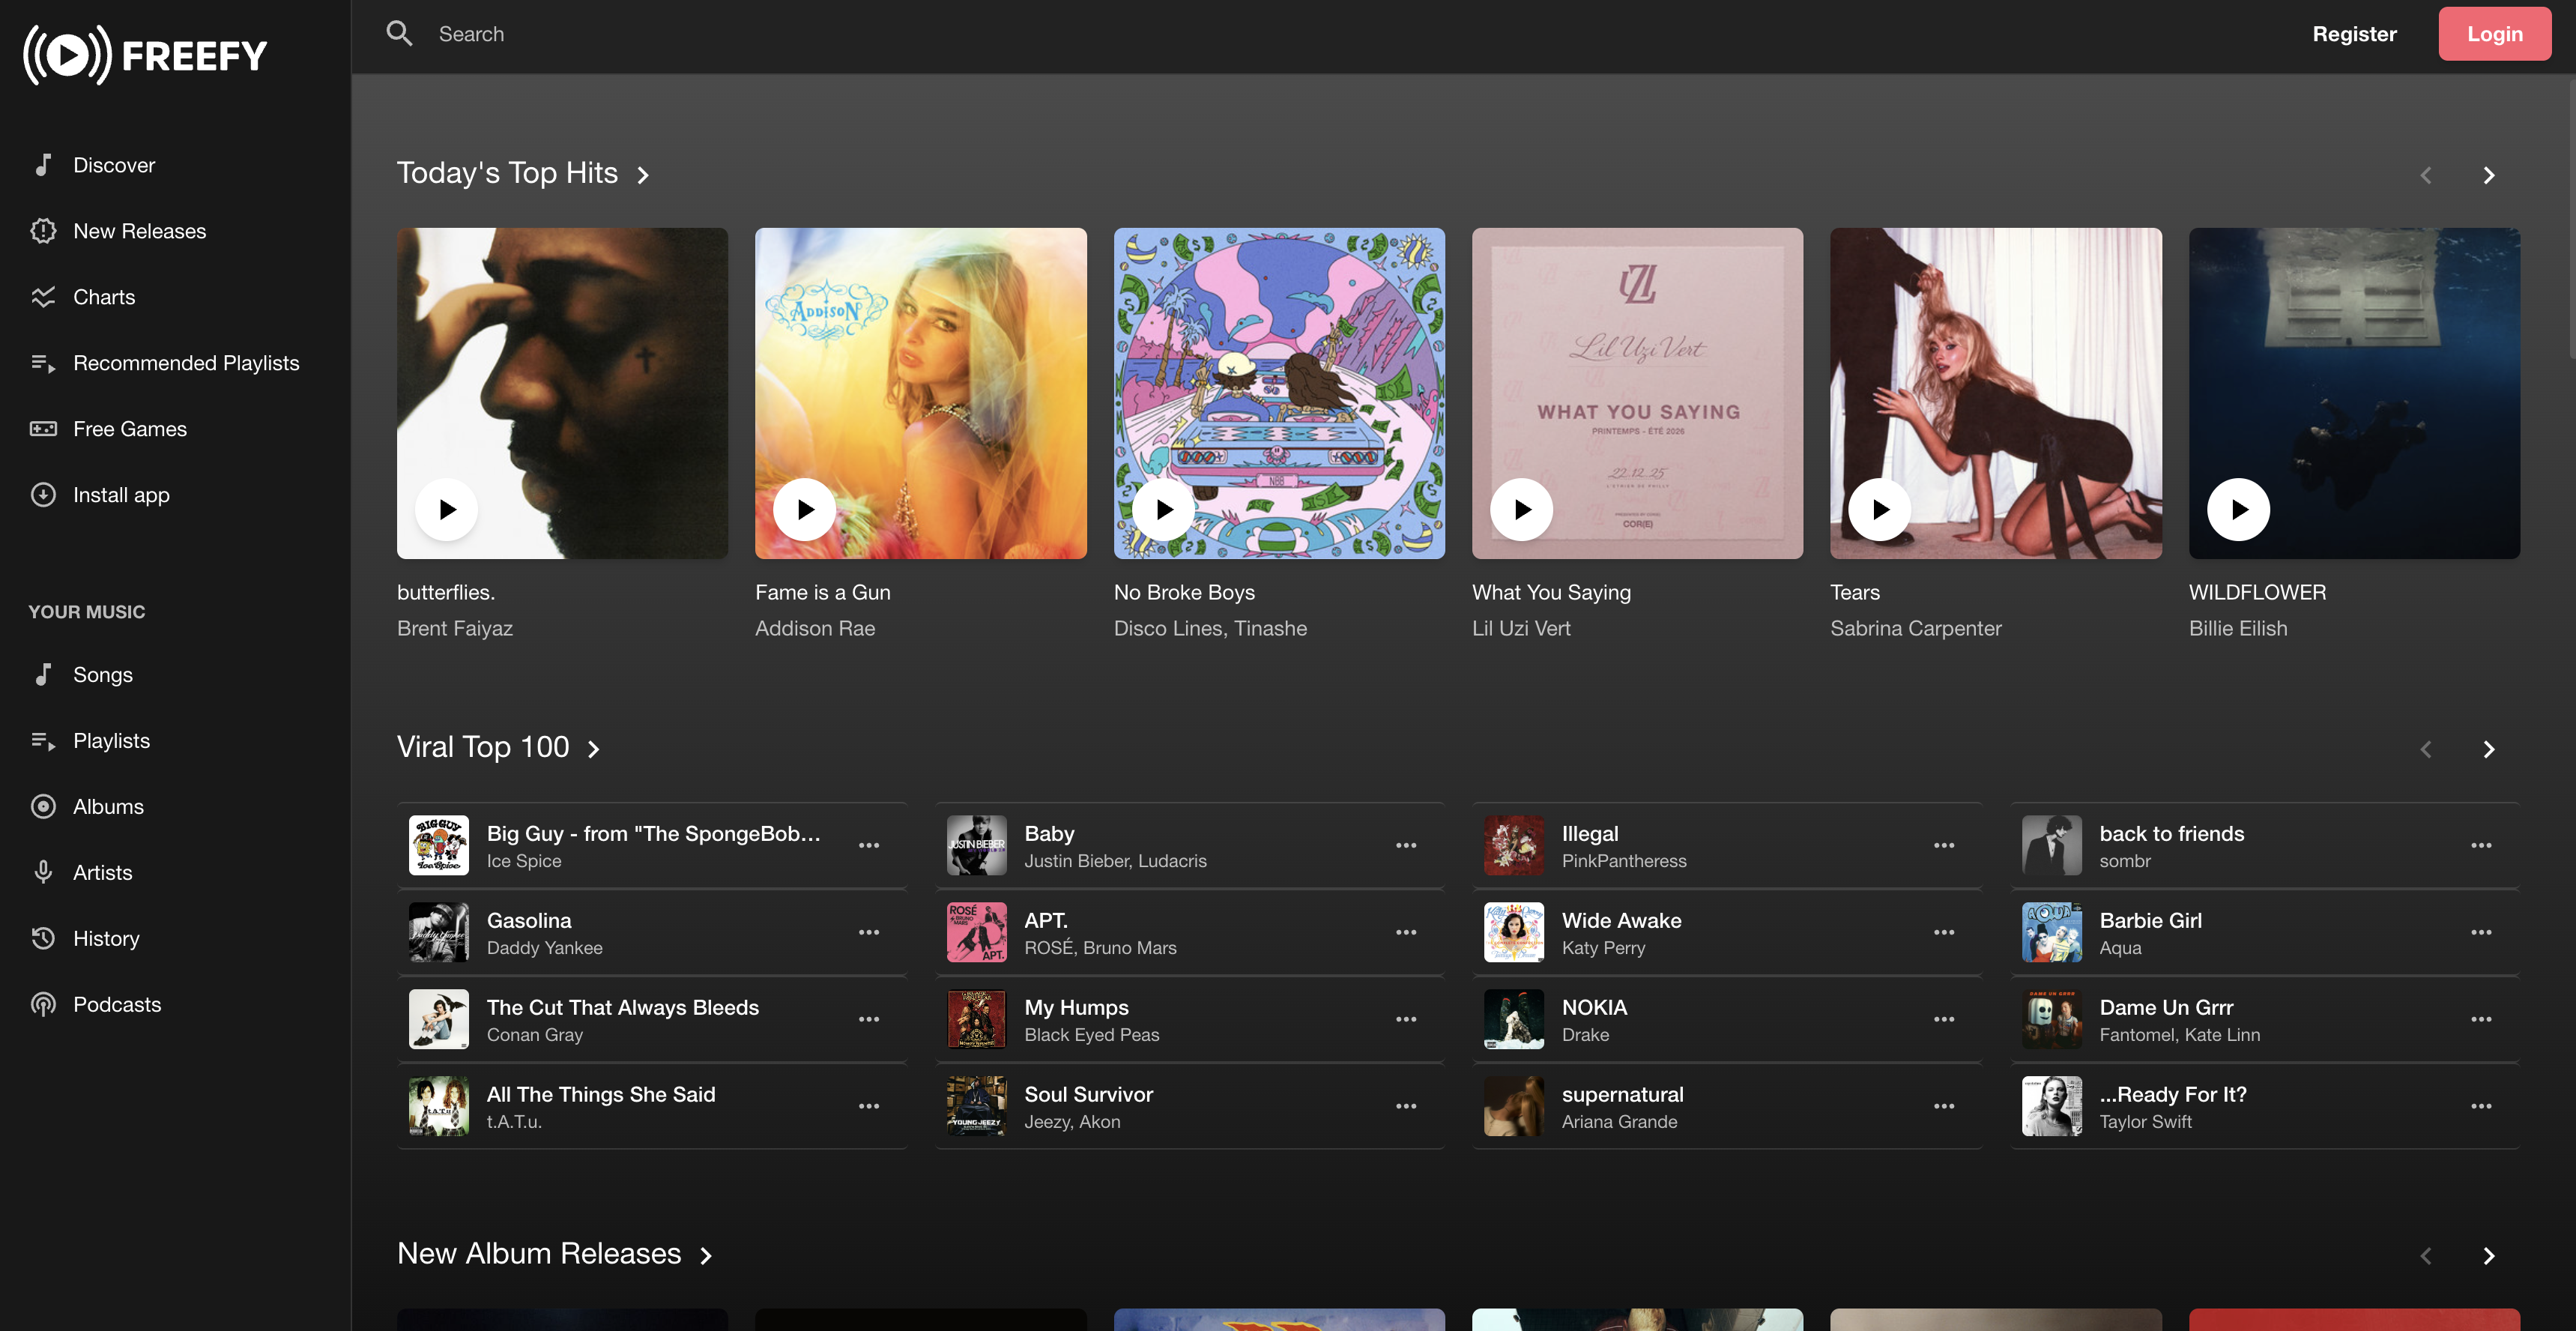The image size is (2576, 1331).
Task: Open more options for APT.
Action: point(1406,933)
